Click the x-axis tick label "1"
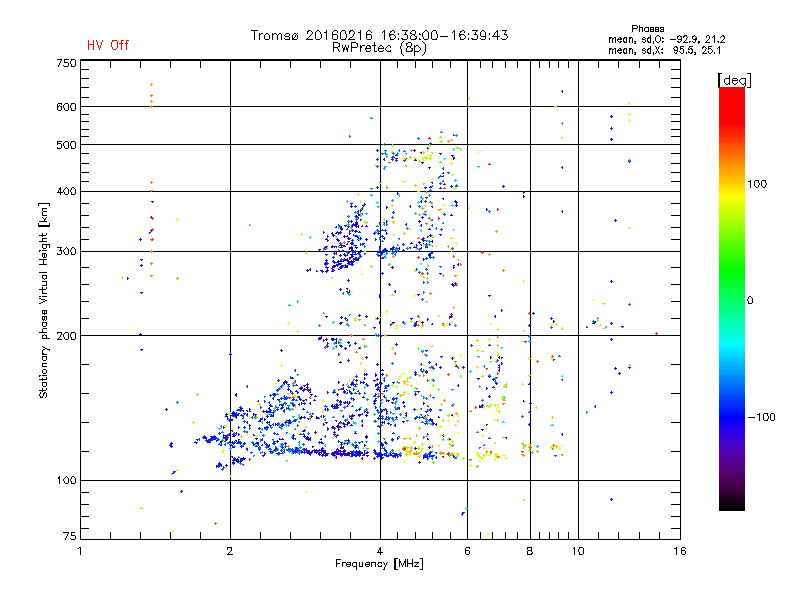 point(80,551)
